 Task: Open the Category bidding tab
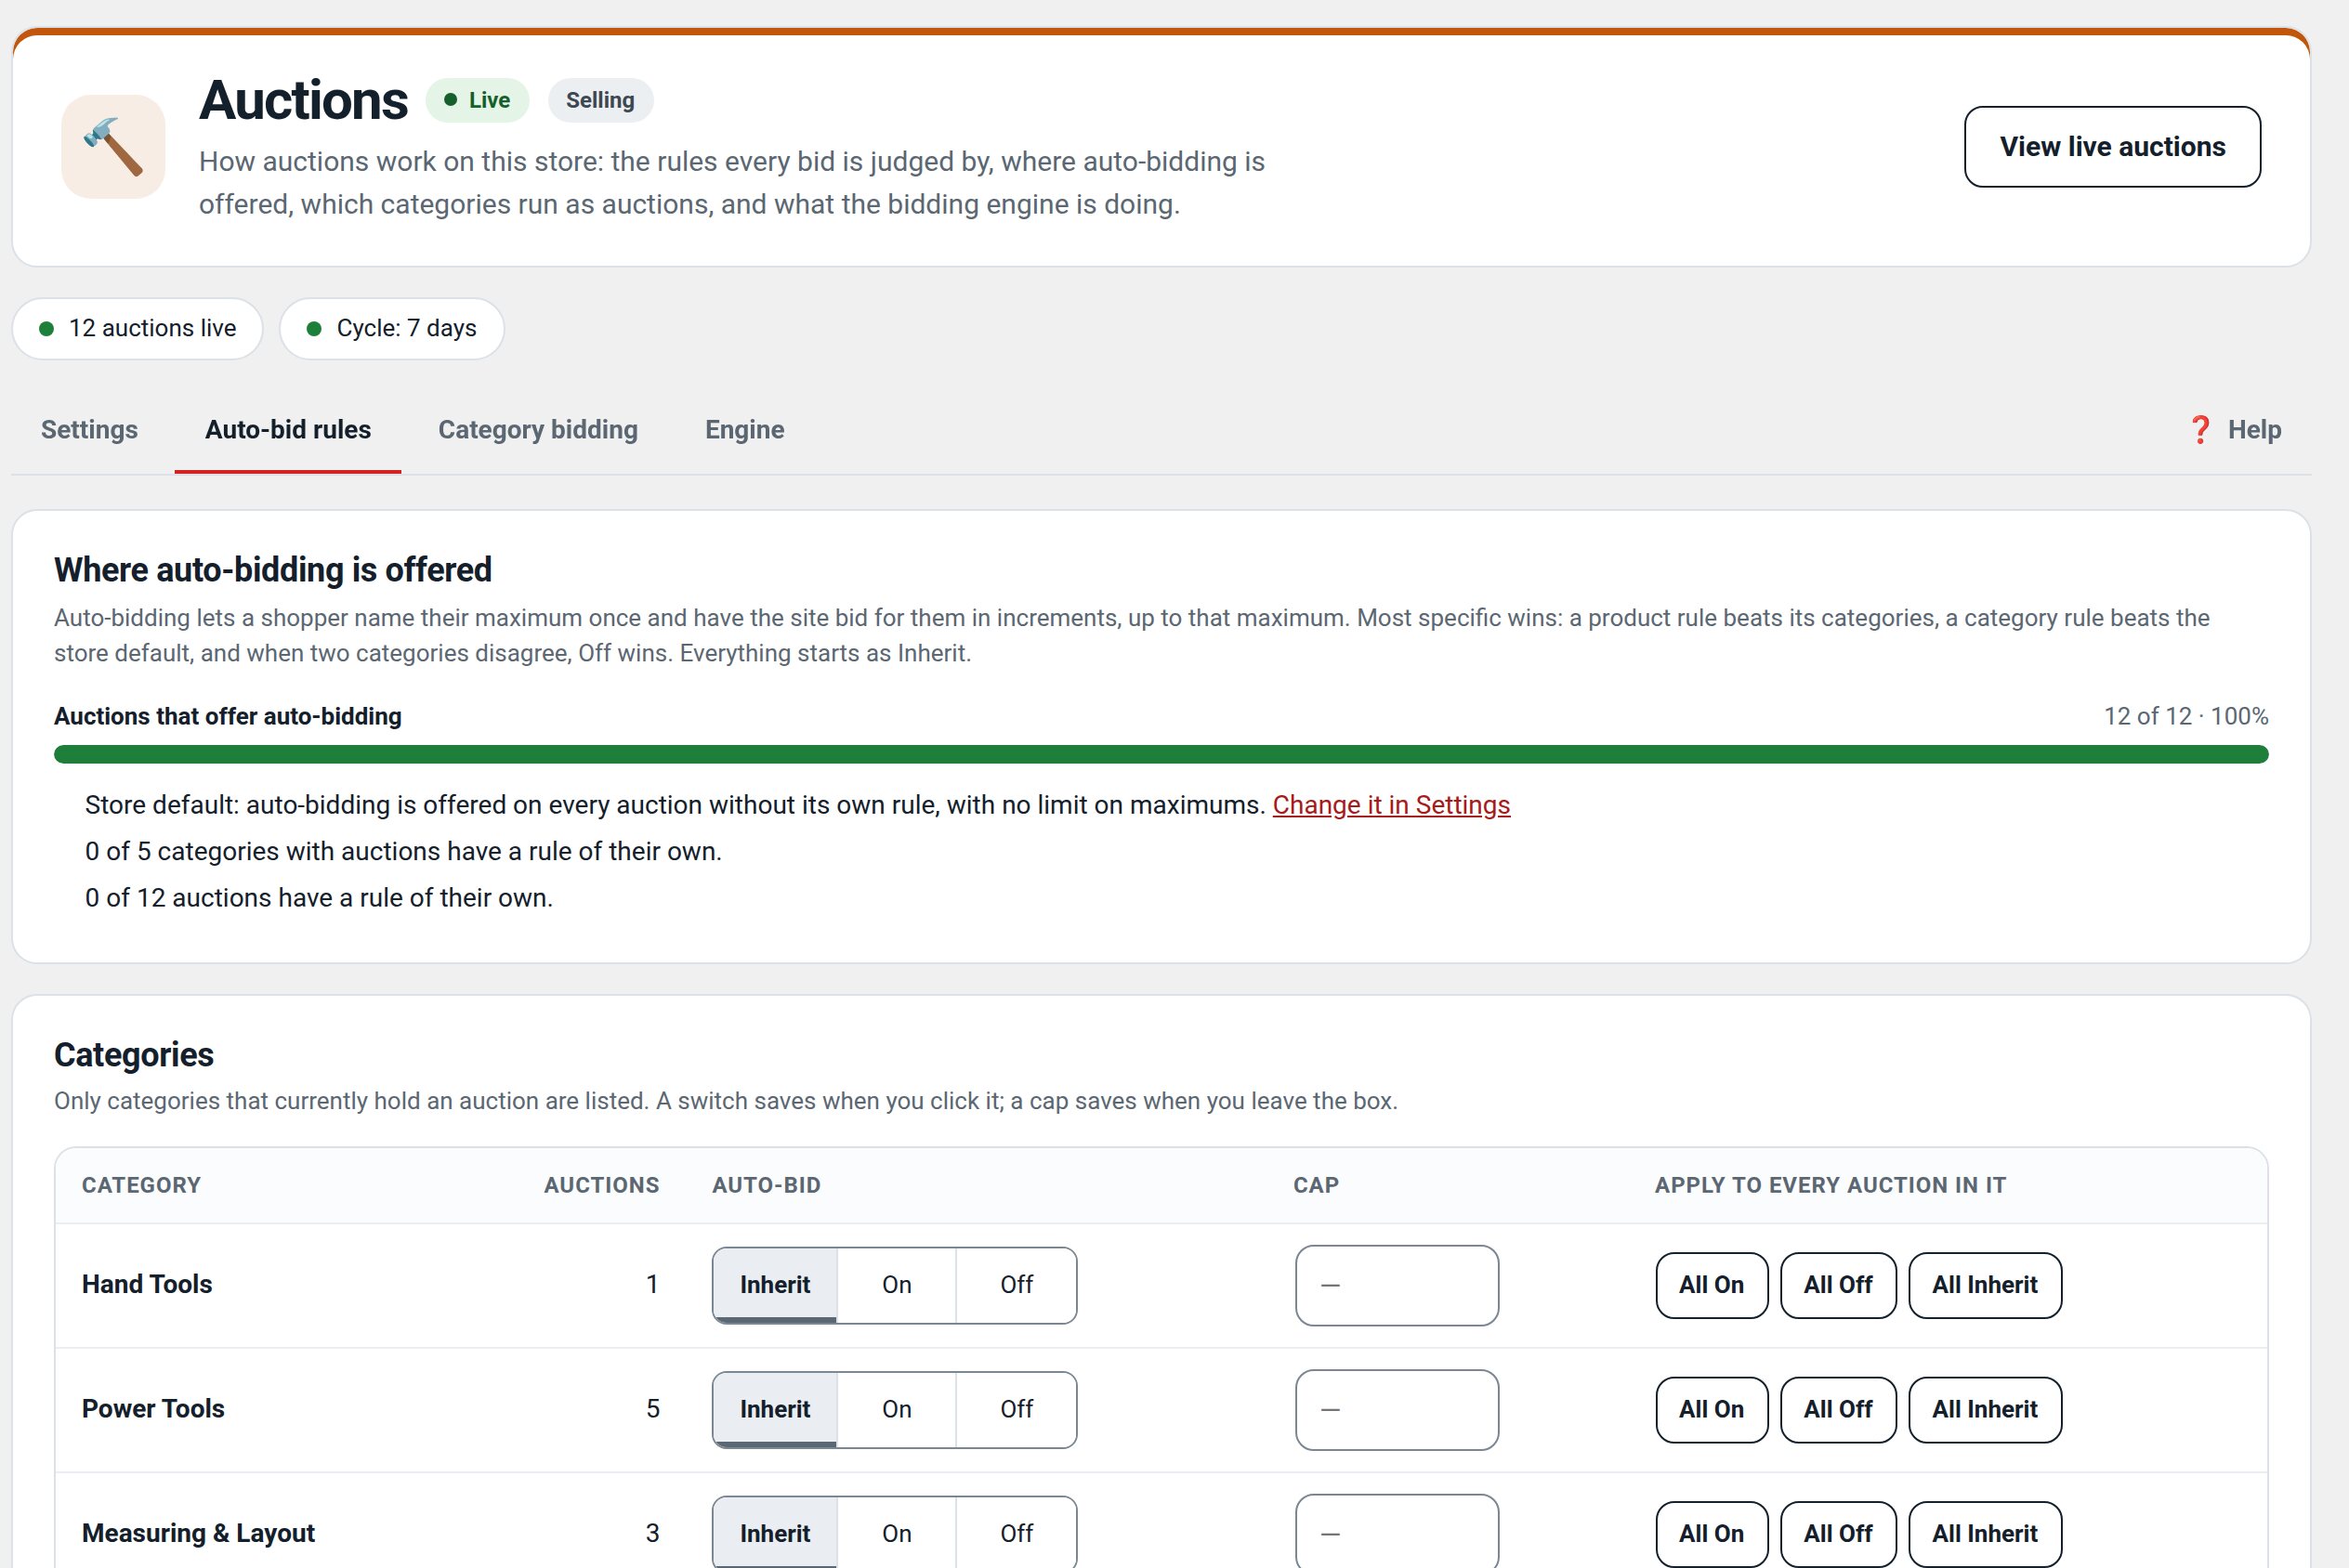click(538, 430)
